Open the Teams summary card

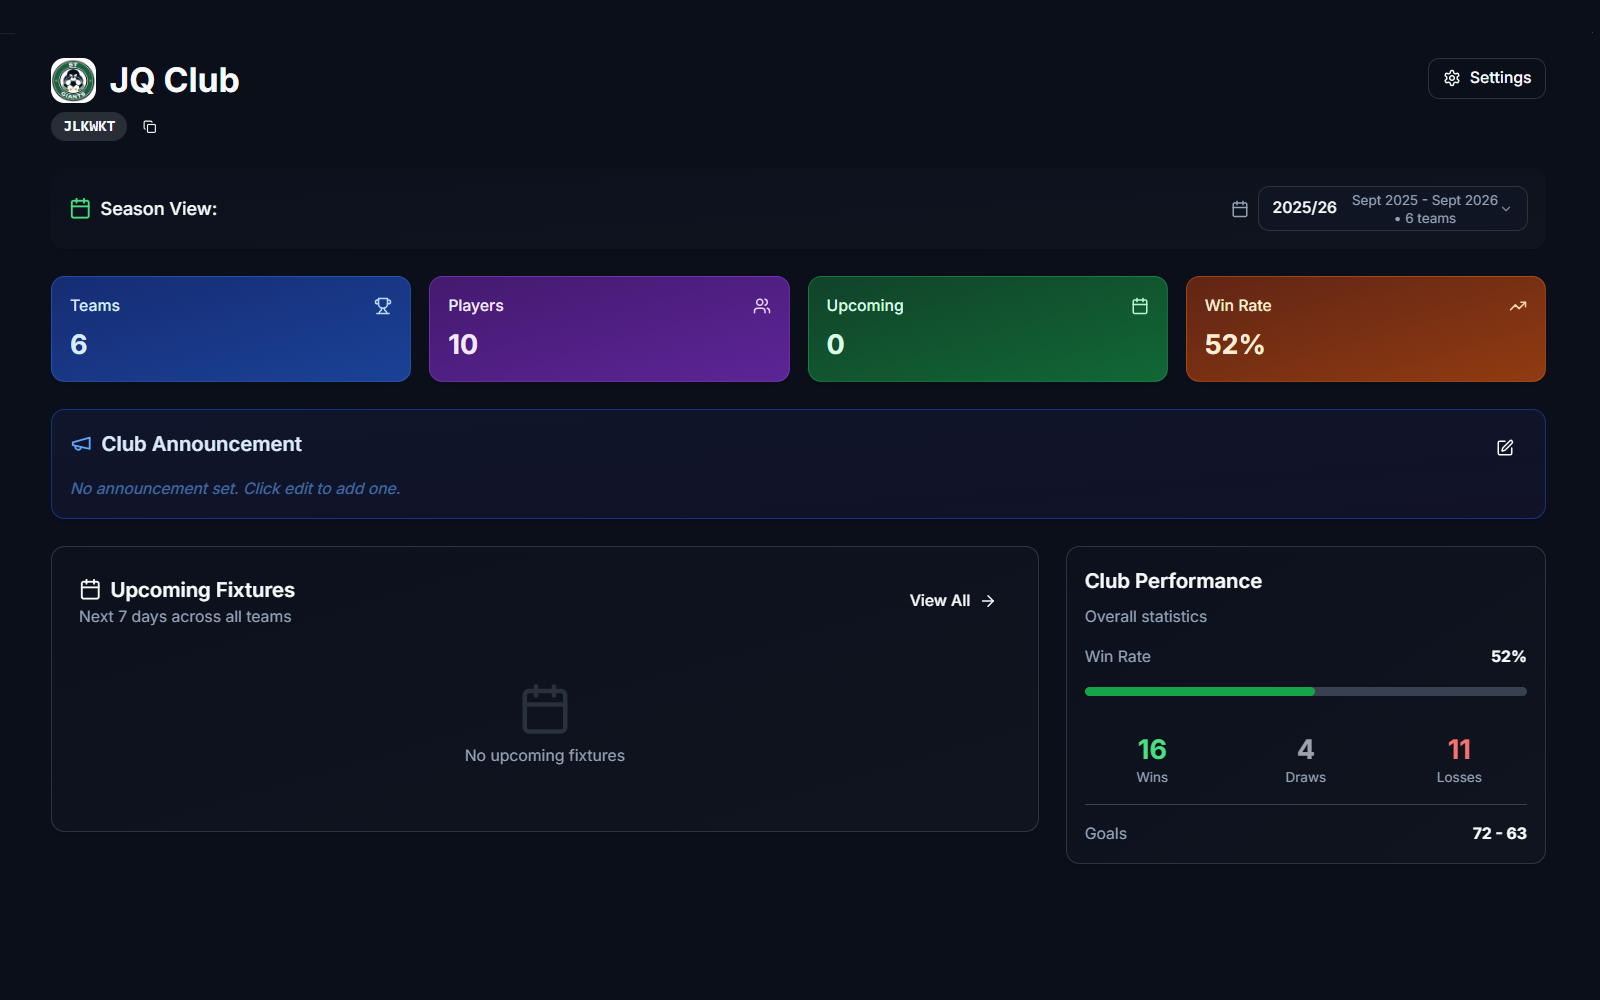[x=231, y=329]
